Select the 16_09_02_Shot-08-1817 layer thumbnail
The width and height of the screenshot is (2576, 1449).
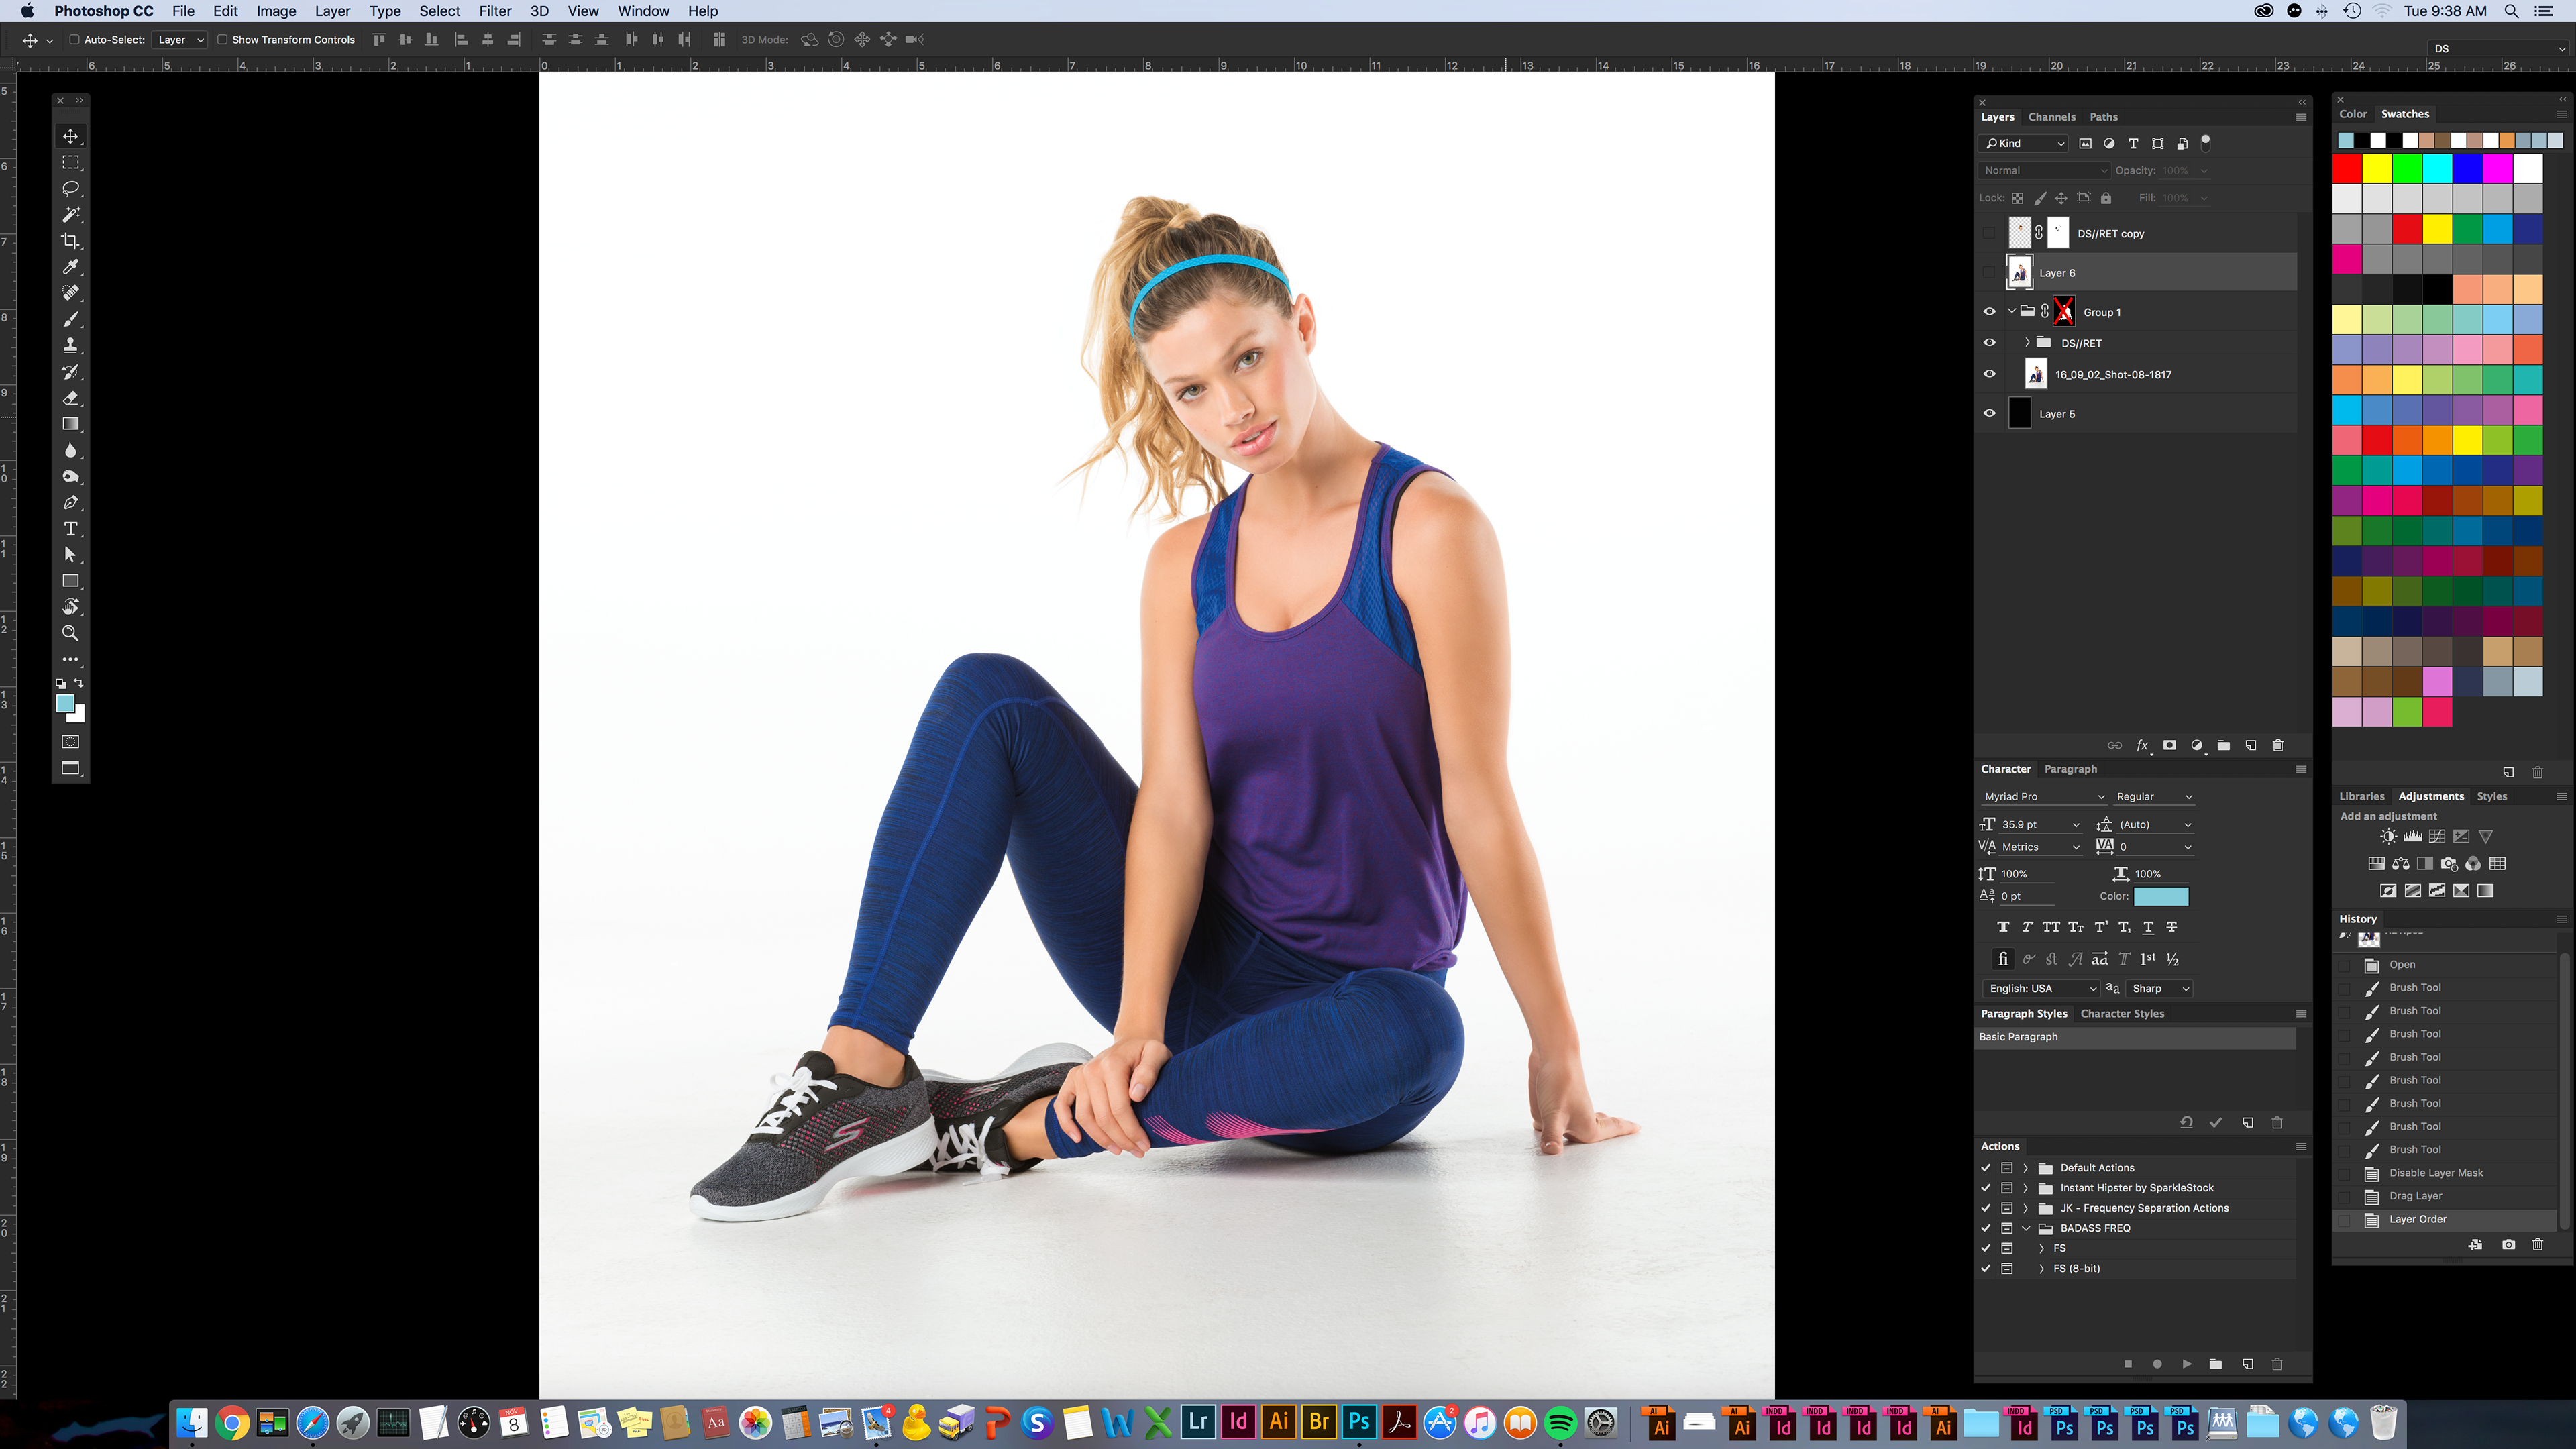tap(2035, 375)
